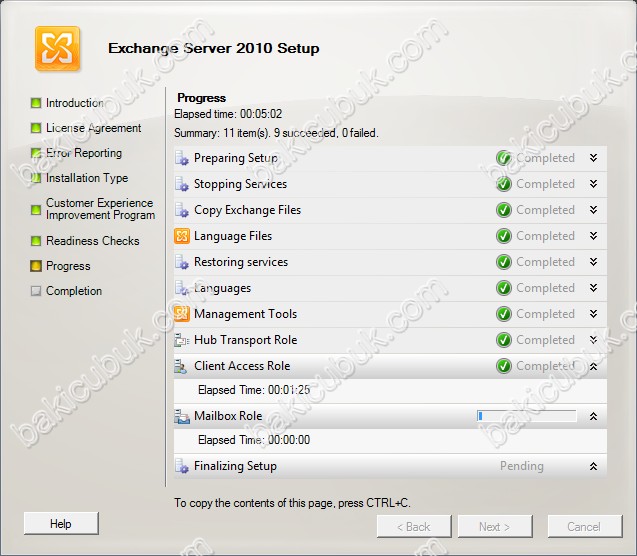Click the Management Tools orange icon
The width and height of the screenshot is (637, 556).
point(182,314)
